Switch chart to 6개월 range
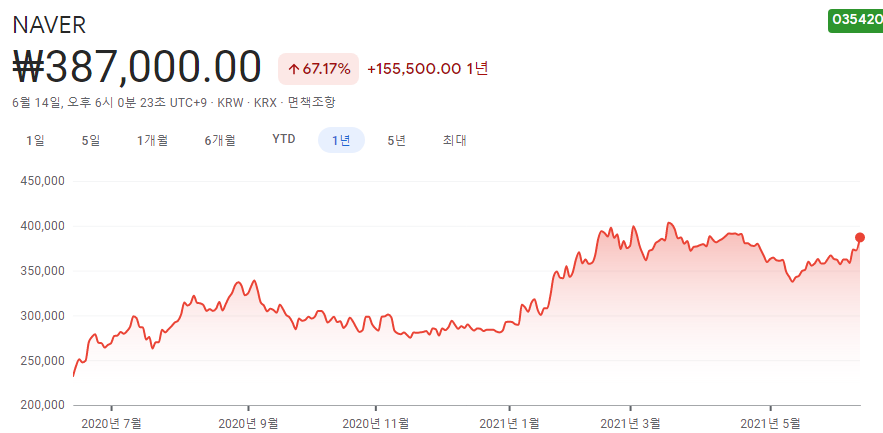 220,140
